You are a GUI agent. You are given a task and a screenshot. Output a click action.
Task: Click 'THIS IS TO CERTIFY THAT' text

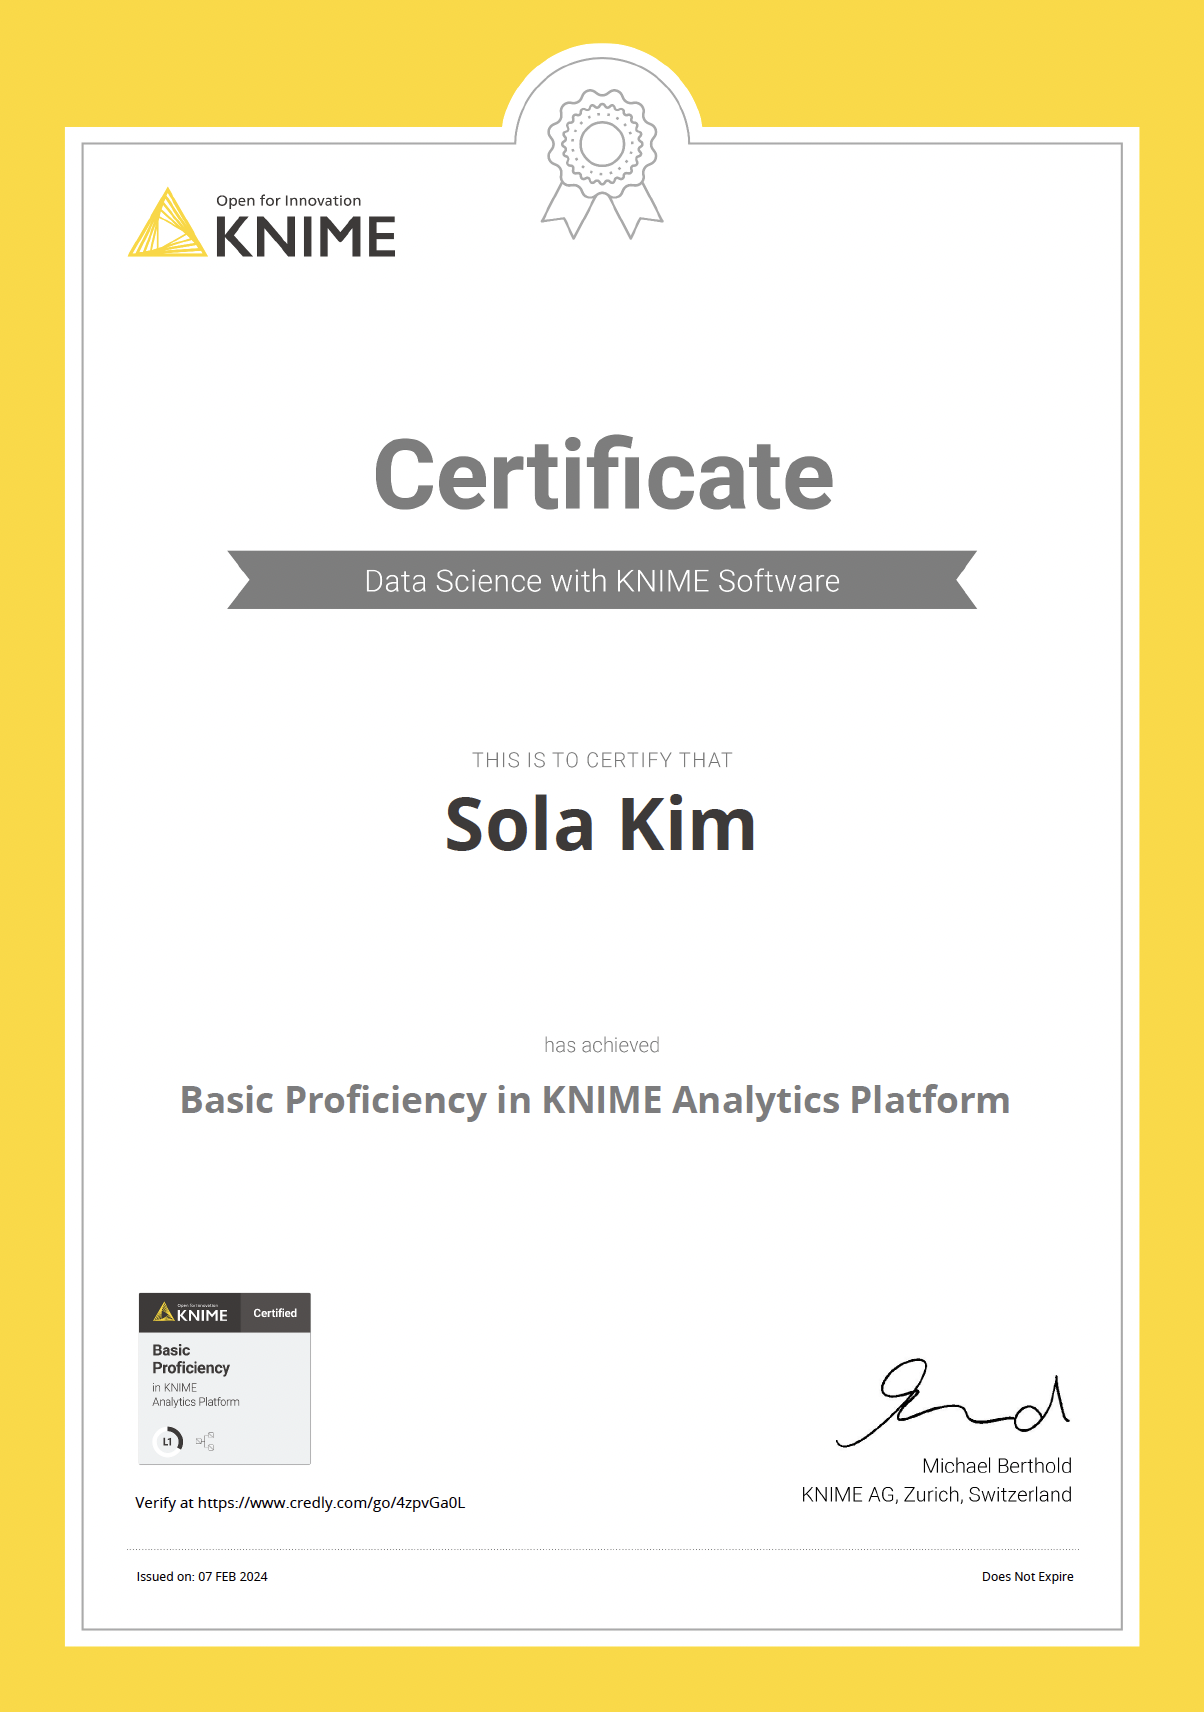(x=602, y=760)
